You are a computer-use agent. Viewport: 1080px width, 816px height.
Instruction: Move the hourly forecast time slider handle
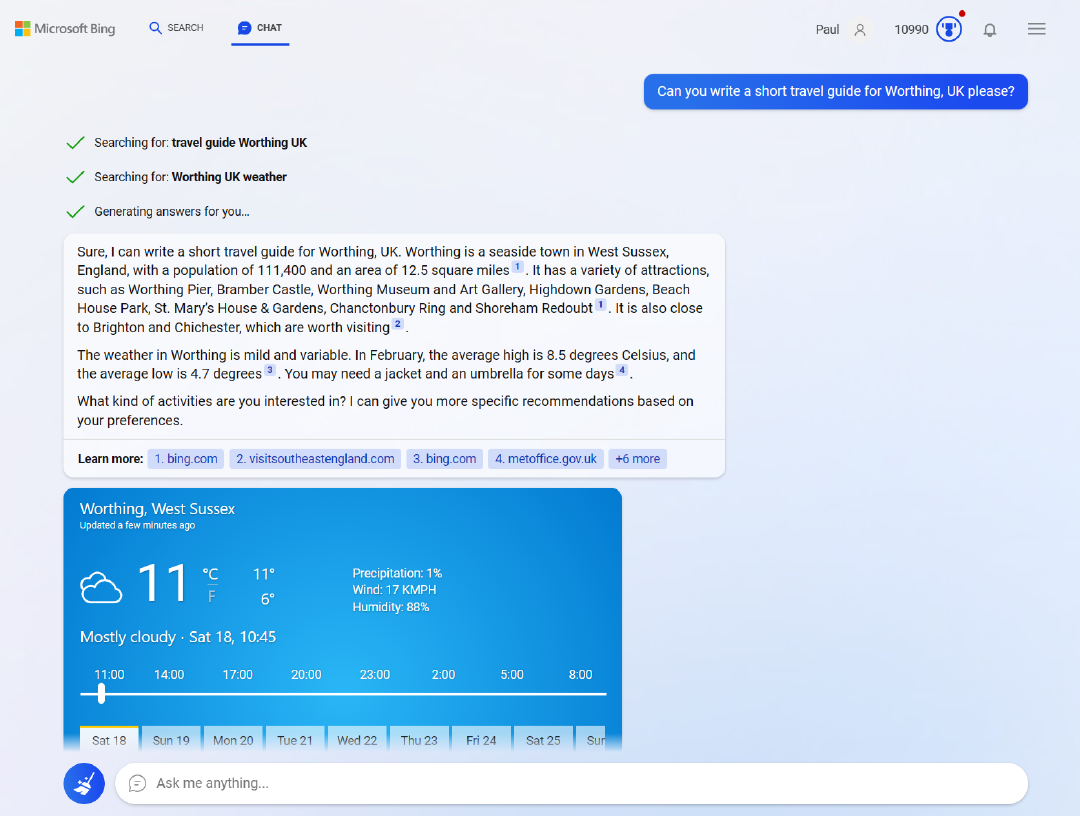tap(101, 694)
